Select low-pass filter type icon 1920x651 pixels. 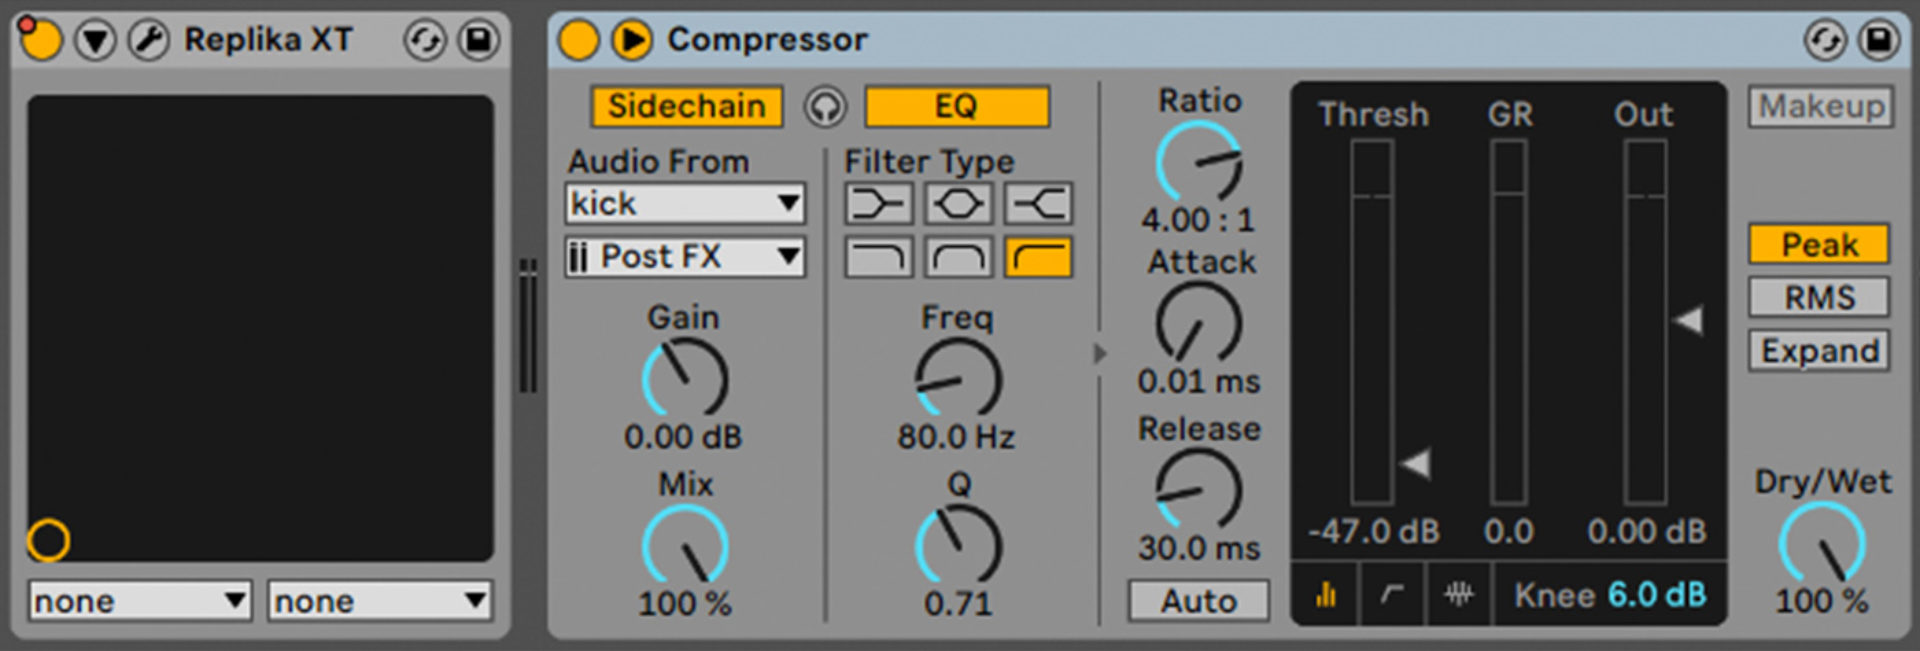tap(879, 257)
